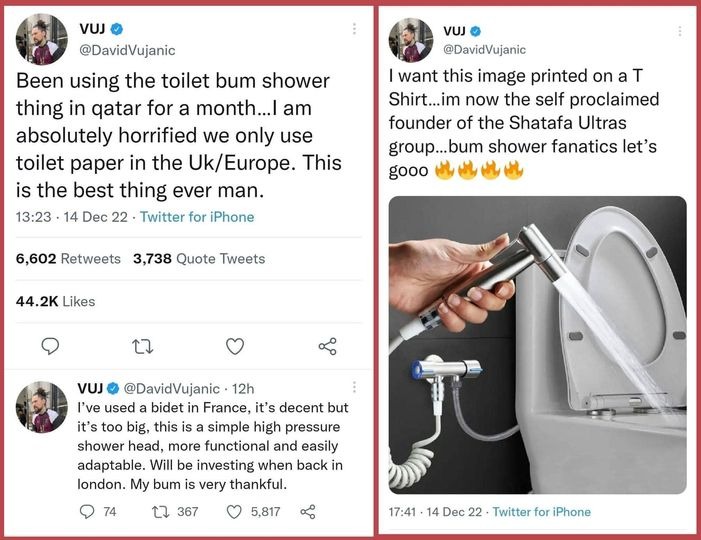Retweet the bidet reply showing 367 retweets
Image resolution: width=701 pixels, height=540 pixels.
[159, 511]
